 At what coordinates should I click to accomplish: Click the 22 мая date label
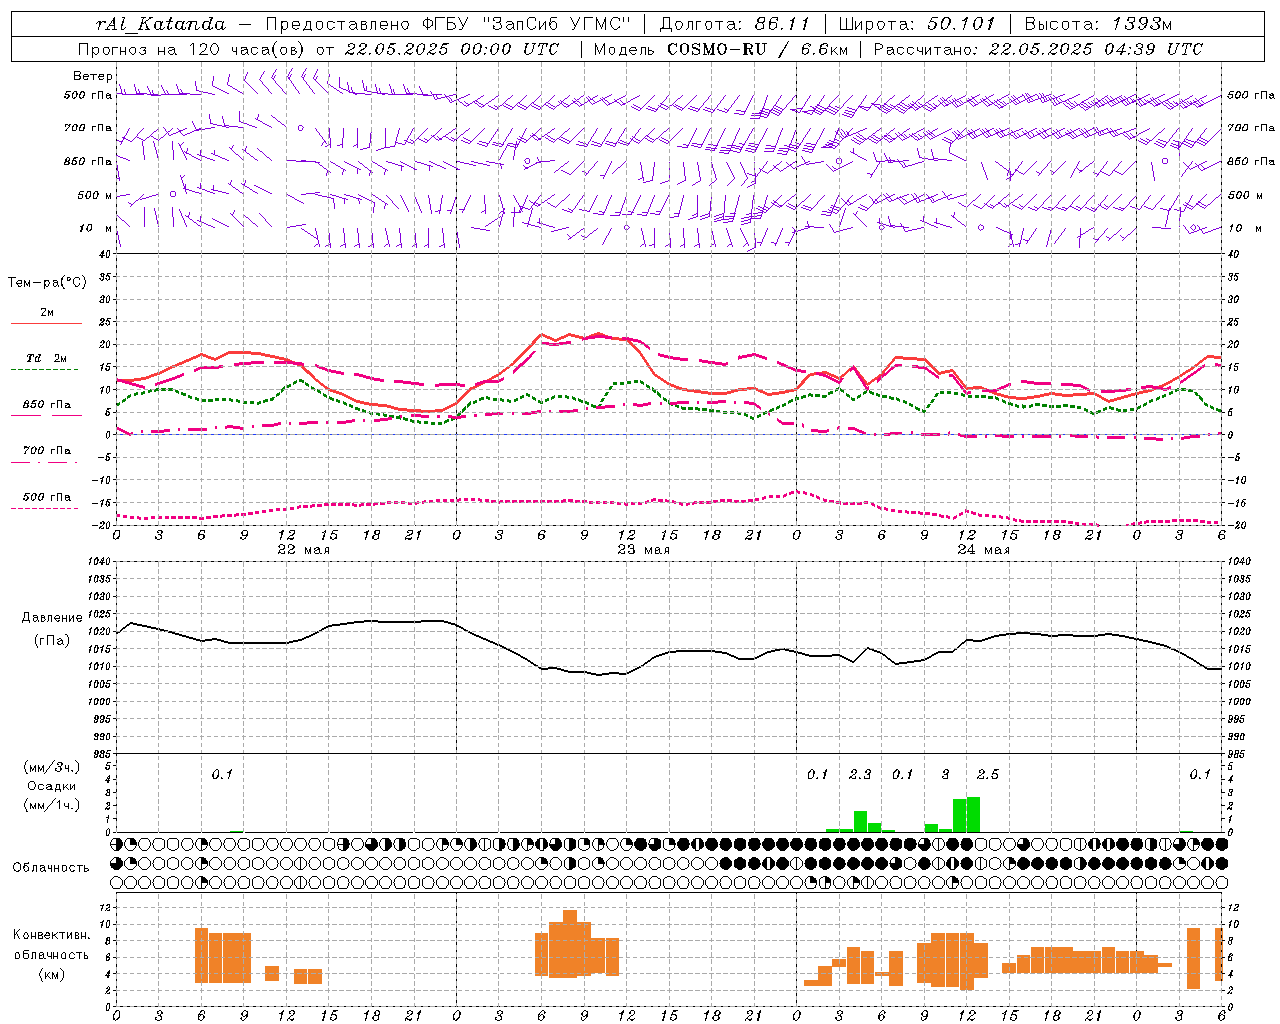point(303,550)
